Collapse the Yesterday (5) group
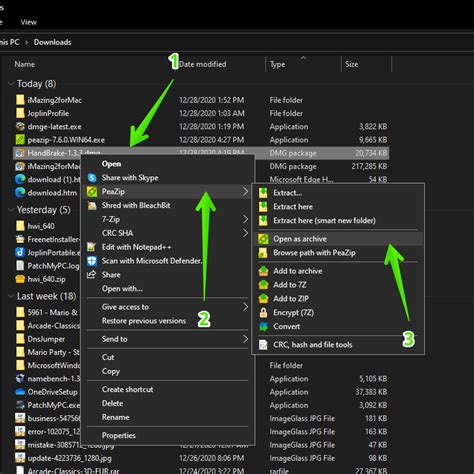 [x=11, y=210]
